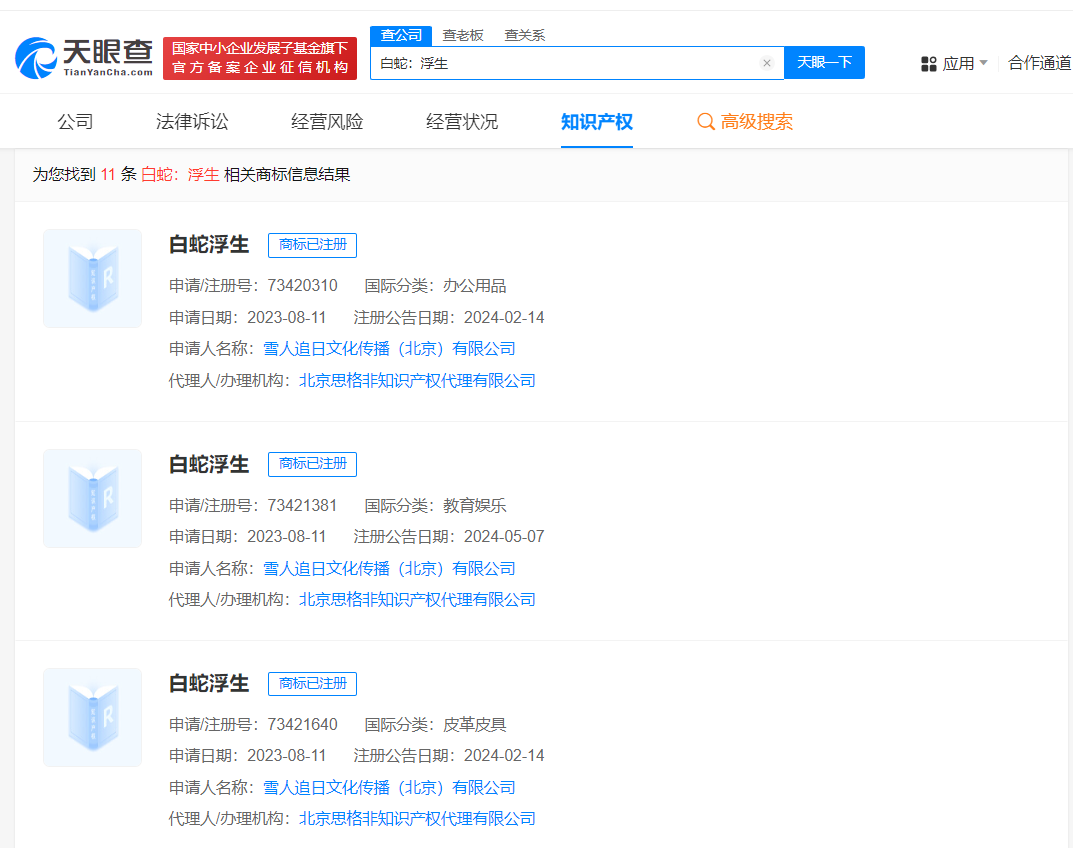
Task: Open 北京思格非知识产权代理有限公司 agent link
Action: pos(418,380)
